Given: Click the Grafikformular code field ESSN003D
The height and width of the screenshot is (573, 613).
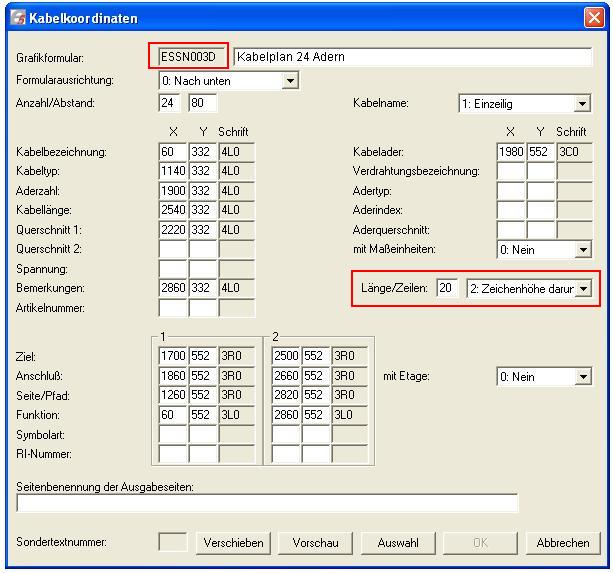Looking at the screenshot, I should coord(193,57).
